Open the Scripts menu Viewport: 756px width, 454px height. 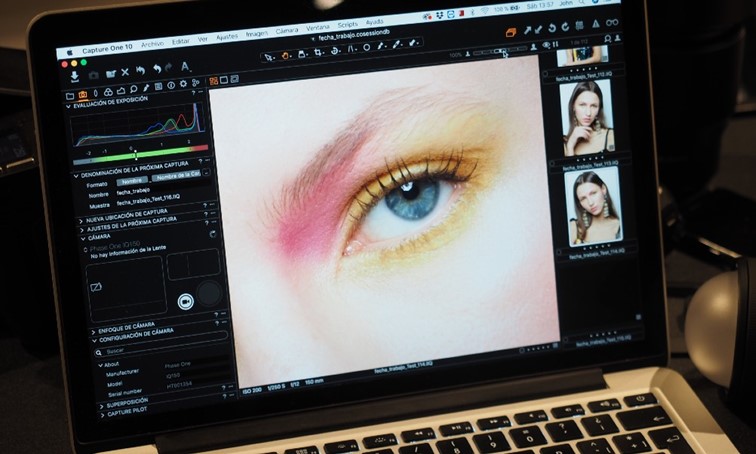(x=348, y=25)
